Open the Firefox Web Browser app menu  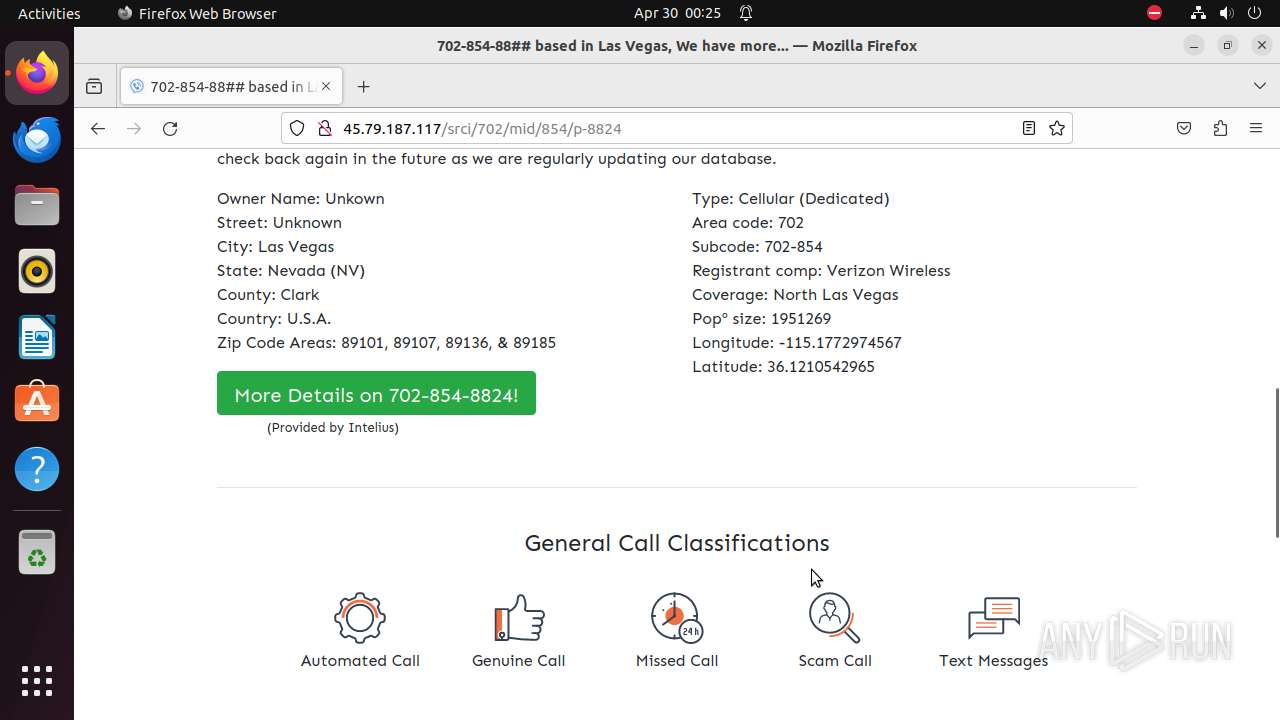[197, 13]
